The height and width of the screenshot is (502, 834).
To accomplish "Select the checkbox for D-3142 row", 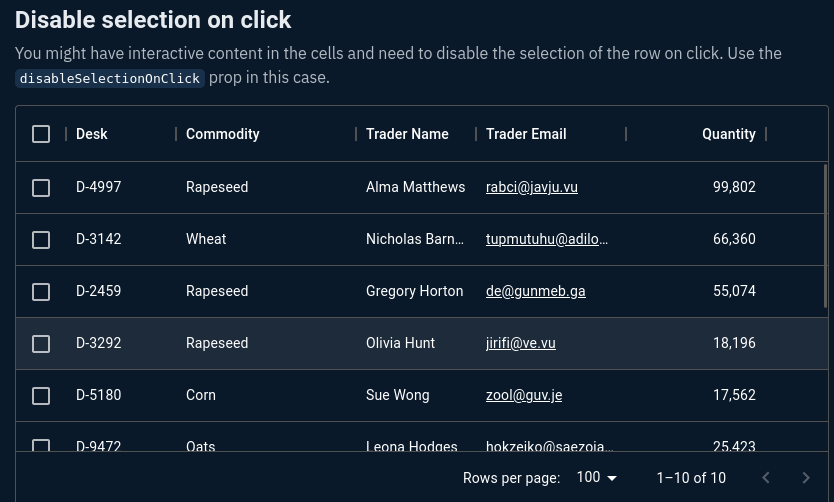I will (x=41, y=239).
